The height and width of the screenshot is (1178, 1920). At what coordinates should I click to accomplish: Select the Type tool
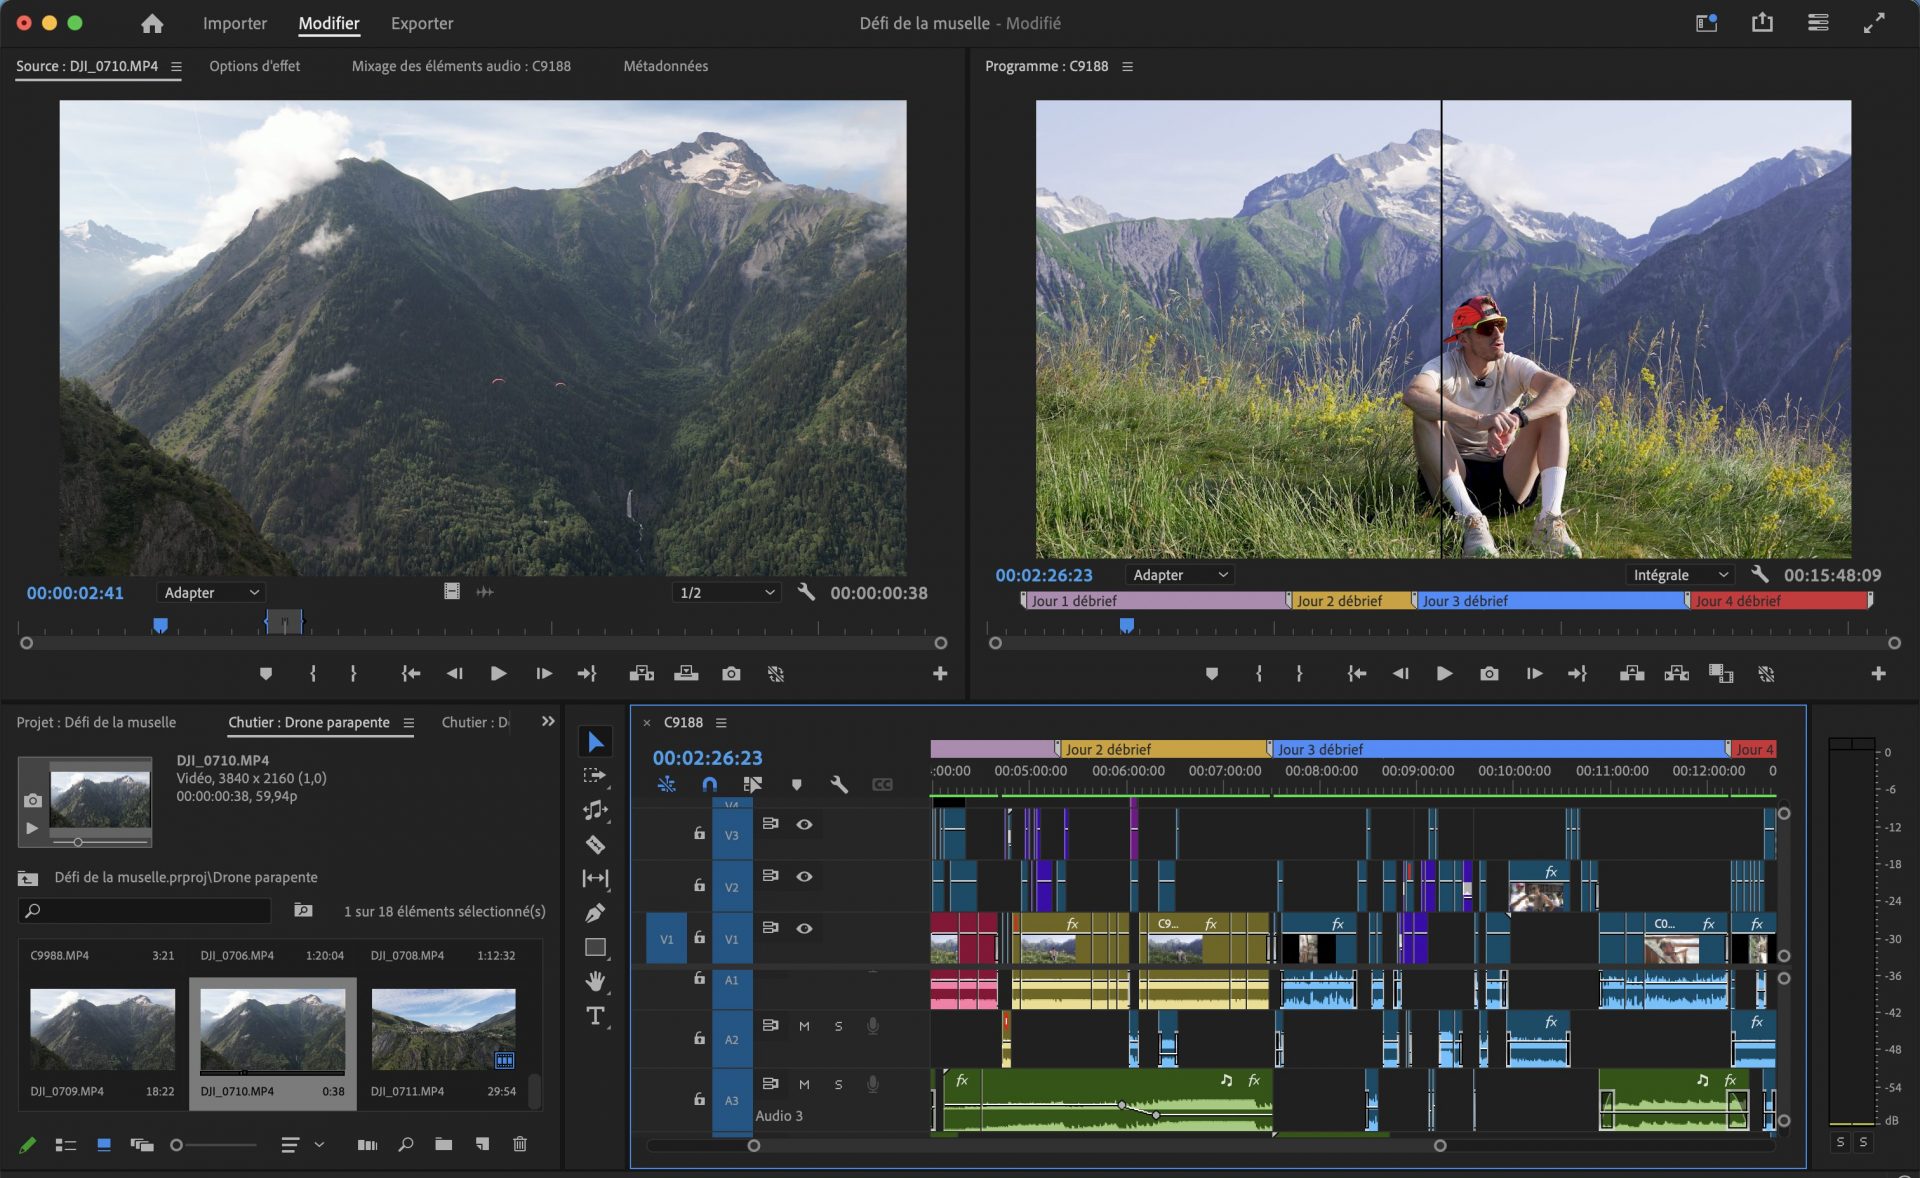point(595,1016)
